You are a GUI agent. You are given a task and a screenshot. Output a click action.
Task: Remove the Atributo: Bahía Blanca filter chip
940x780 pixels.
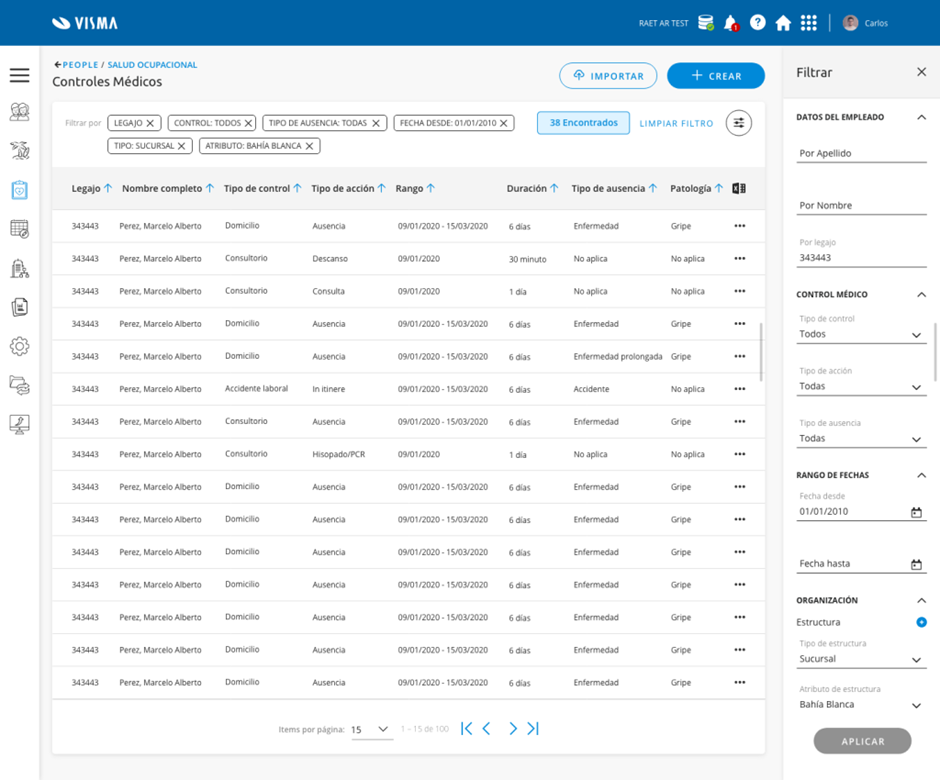(x=310, y=146)
